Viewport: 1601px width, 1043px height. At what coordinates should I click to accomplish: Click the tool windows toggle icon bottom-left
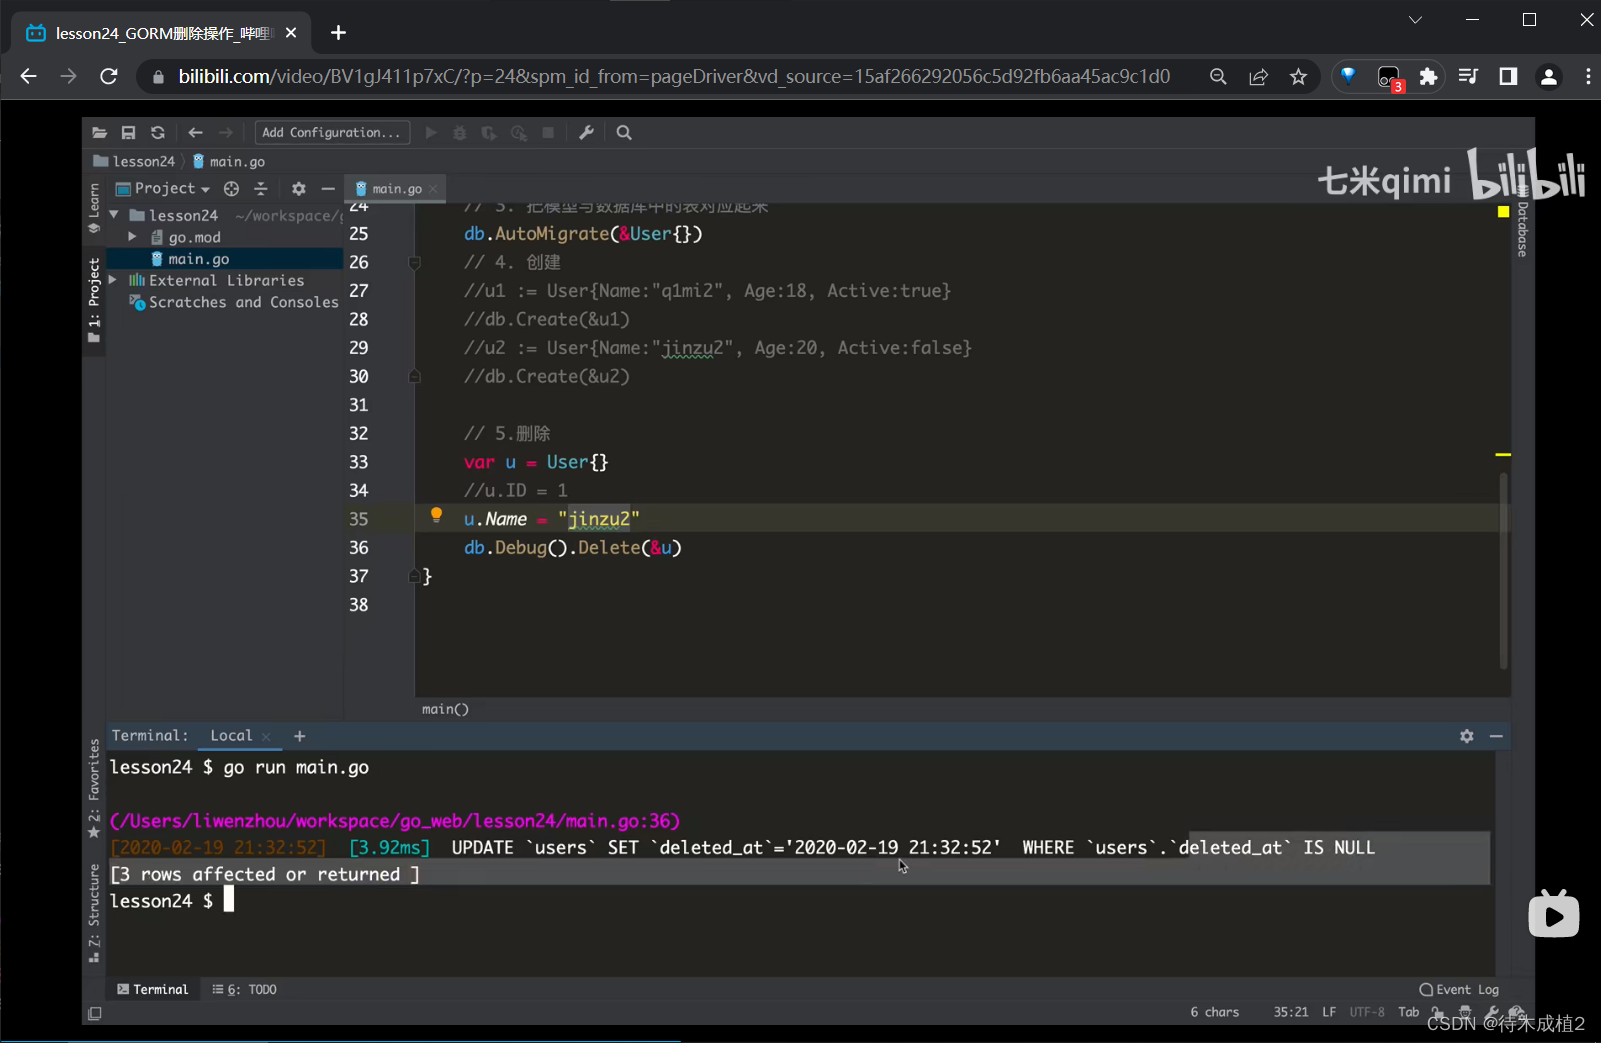click(95, 1013)
